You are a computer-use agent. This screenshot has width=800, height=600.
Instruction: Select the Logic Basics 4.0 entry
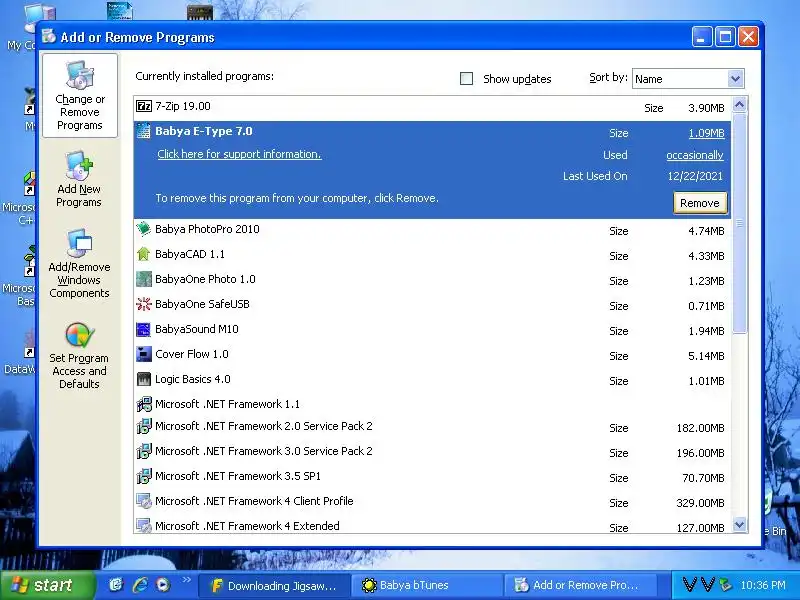[x=432, y=380]
